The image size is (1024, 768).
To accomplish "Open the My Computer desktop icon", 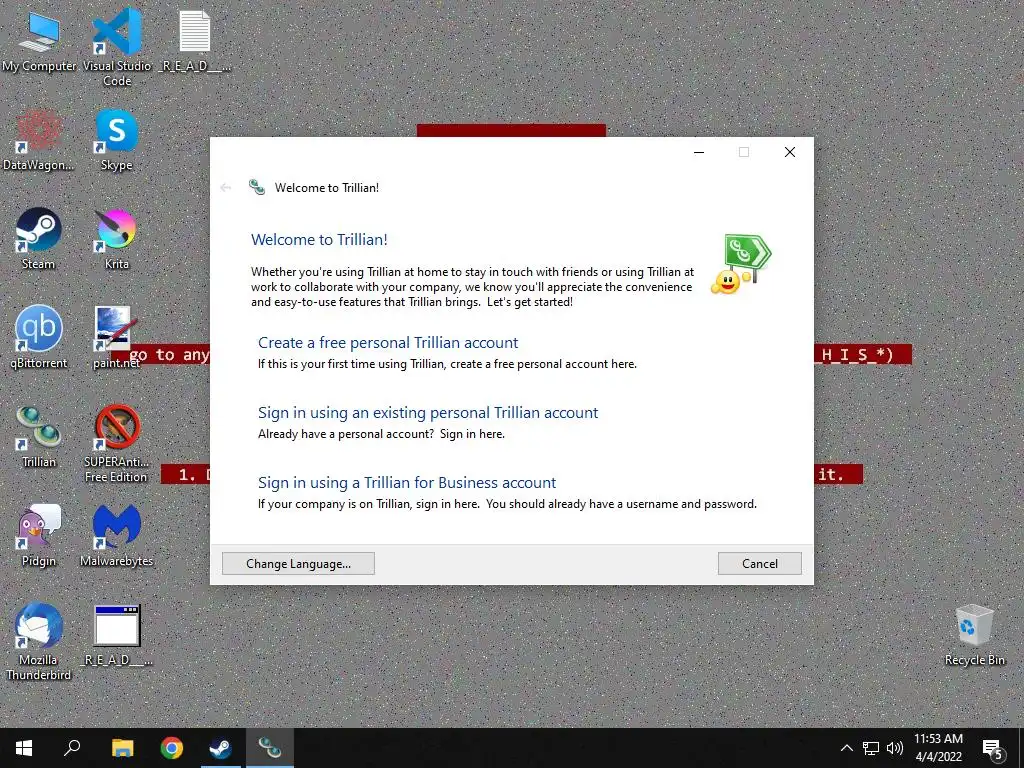I will pos(39,42).
